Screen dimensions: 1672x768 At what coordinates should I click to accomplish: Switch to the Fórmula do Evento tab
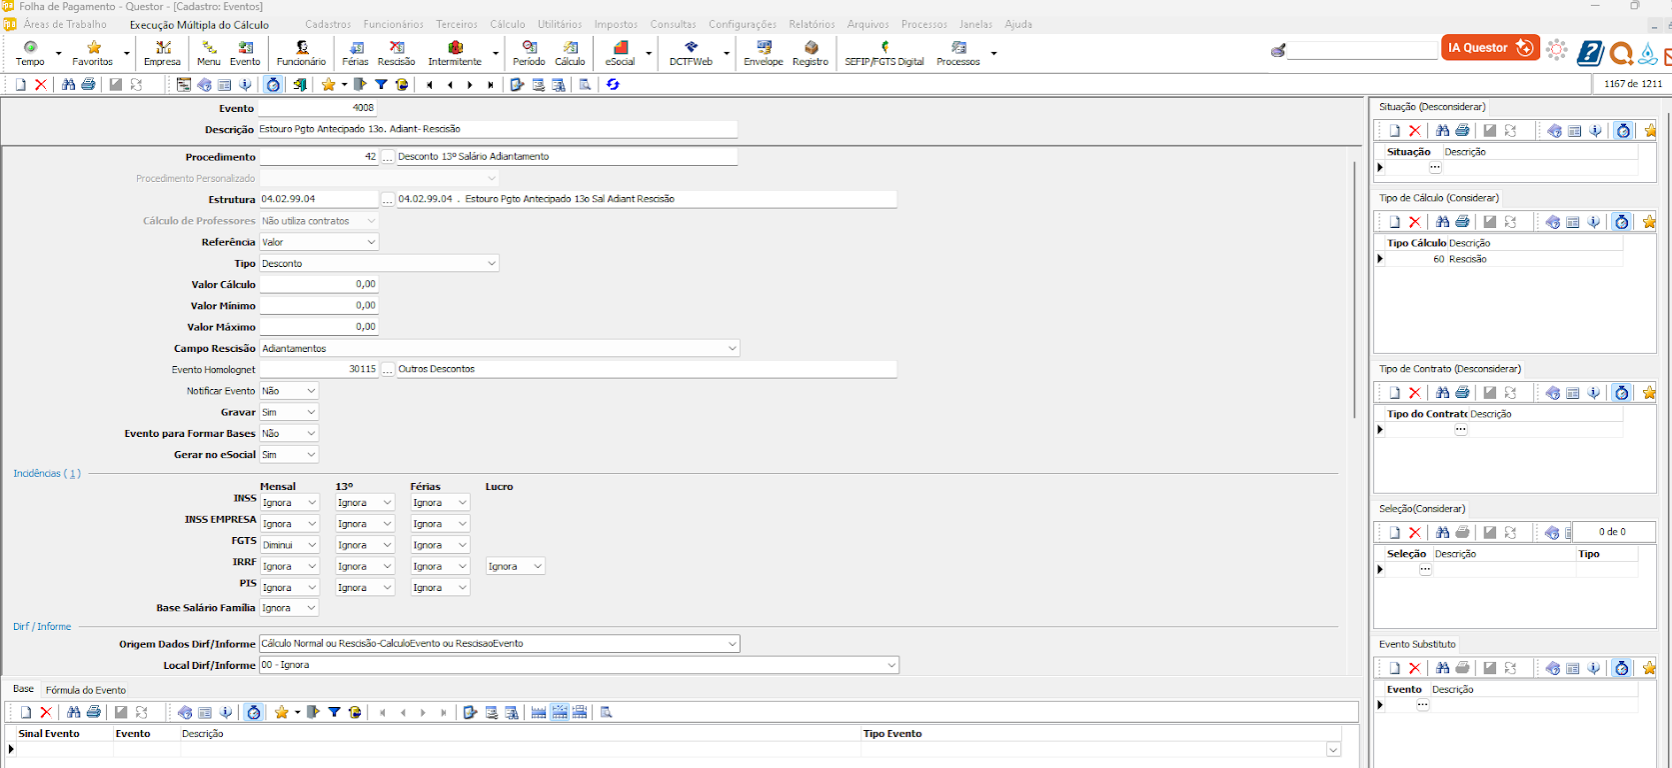coord(86,690)
